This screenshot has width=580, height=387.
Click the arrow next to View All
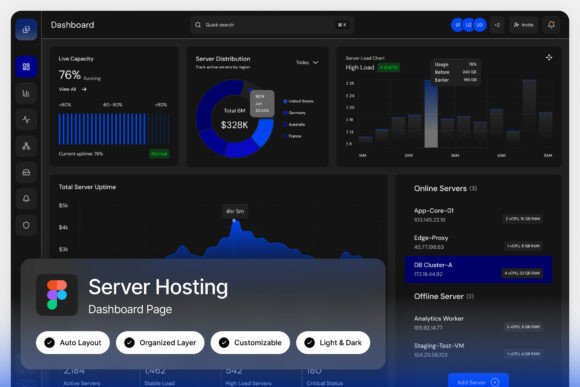(84, 89)
